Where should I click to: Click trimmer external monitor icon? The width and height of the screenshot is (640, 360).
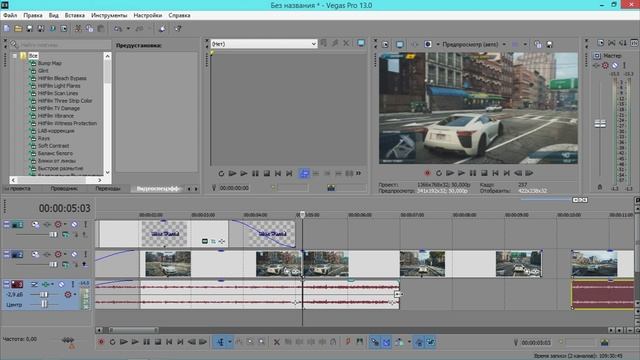point(361,43)
